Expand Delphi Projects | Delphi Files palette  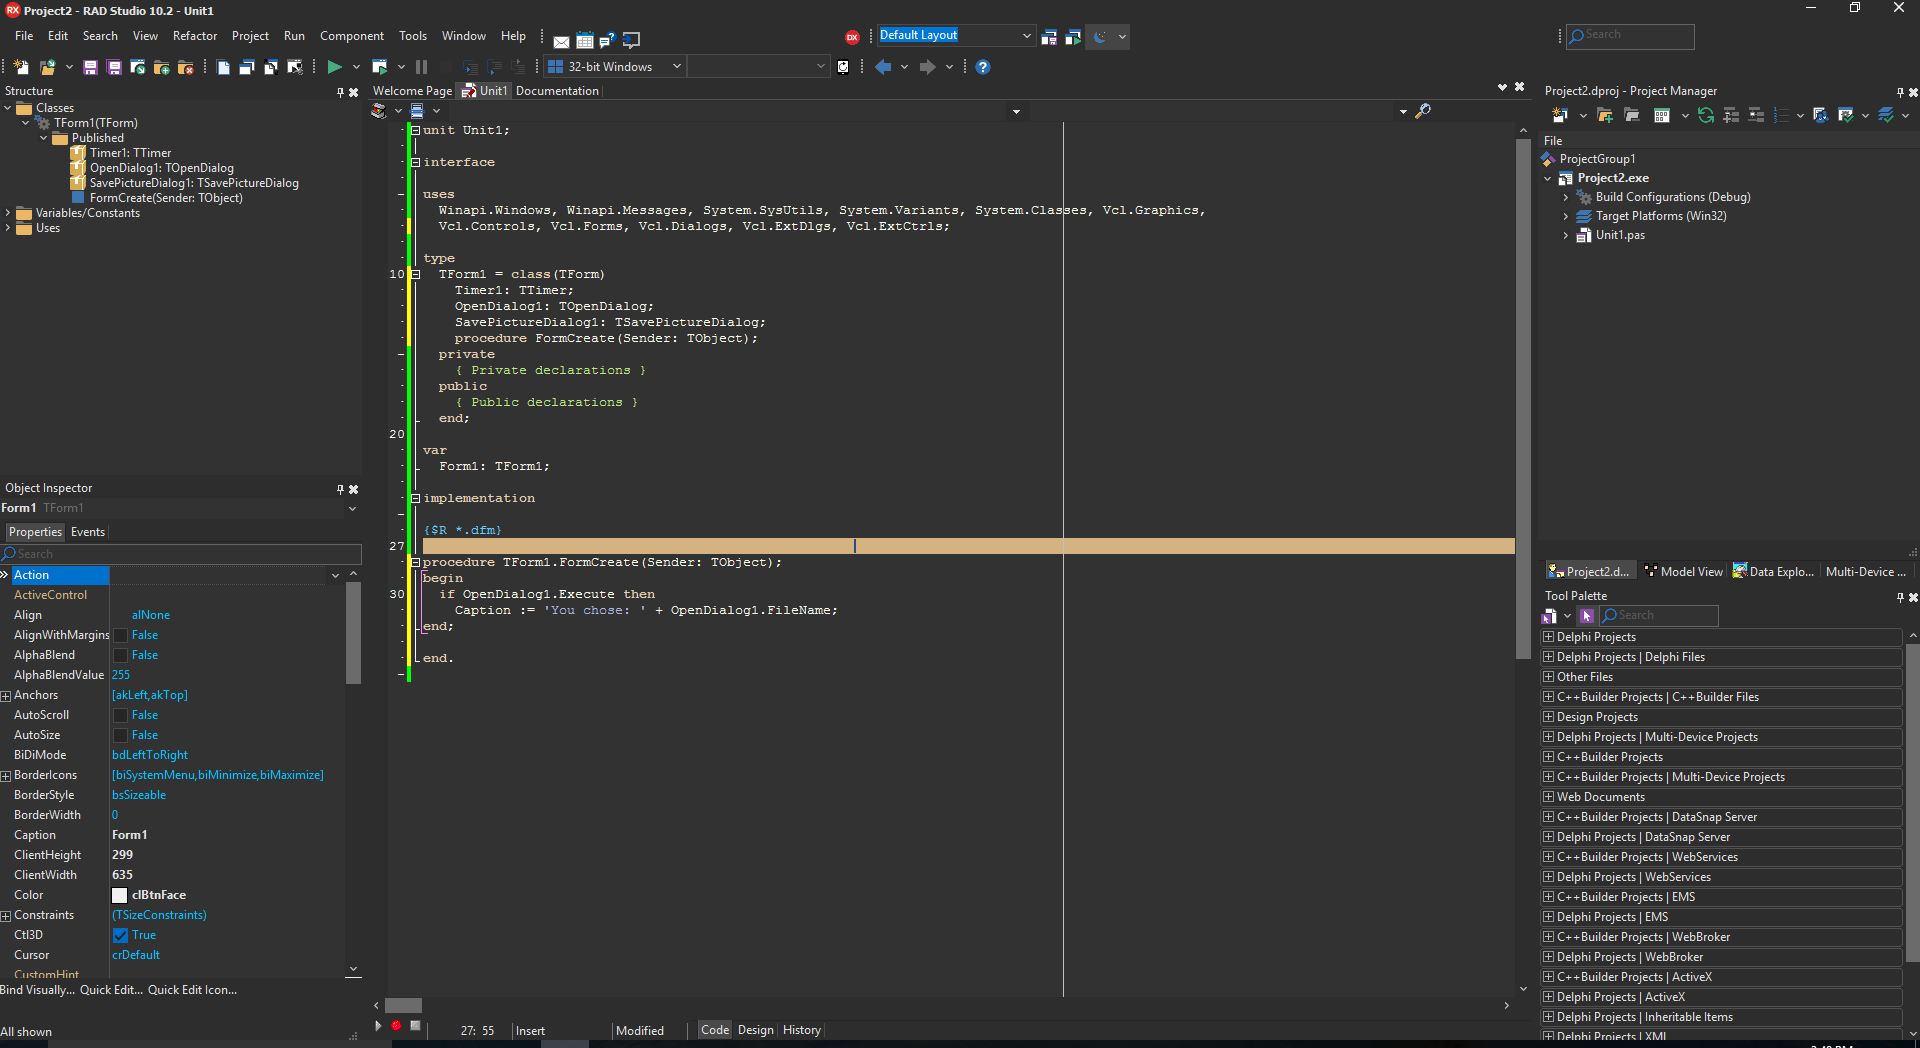coord(1548,657)
